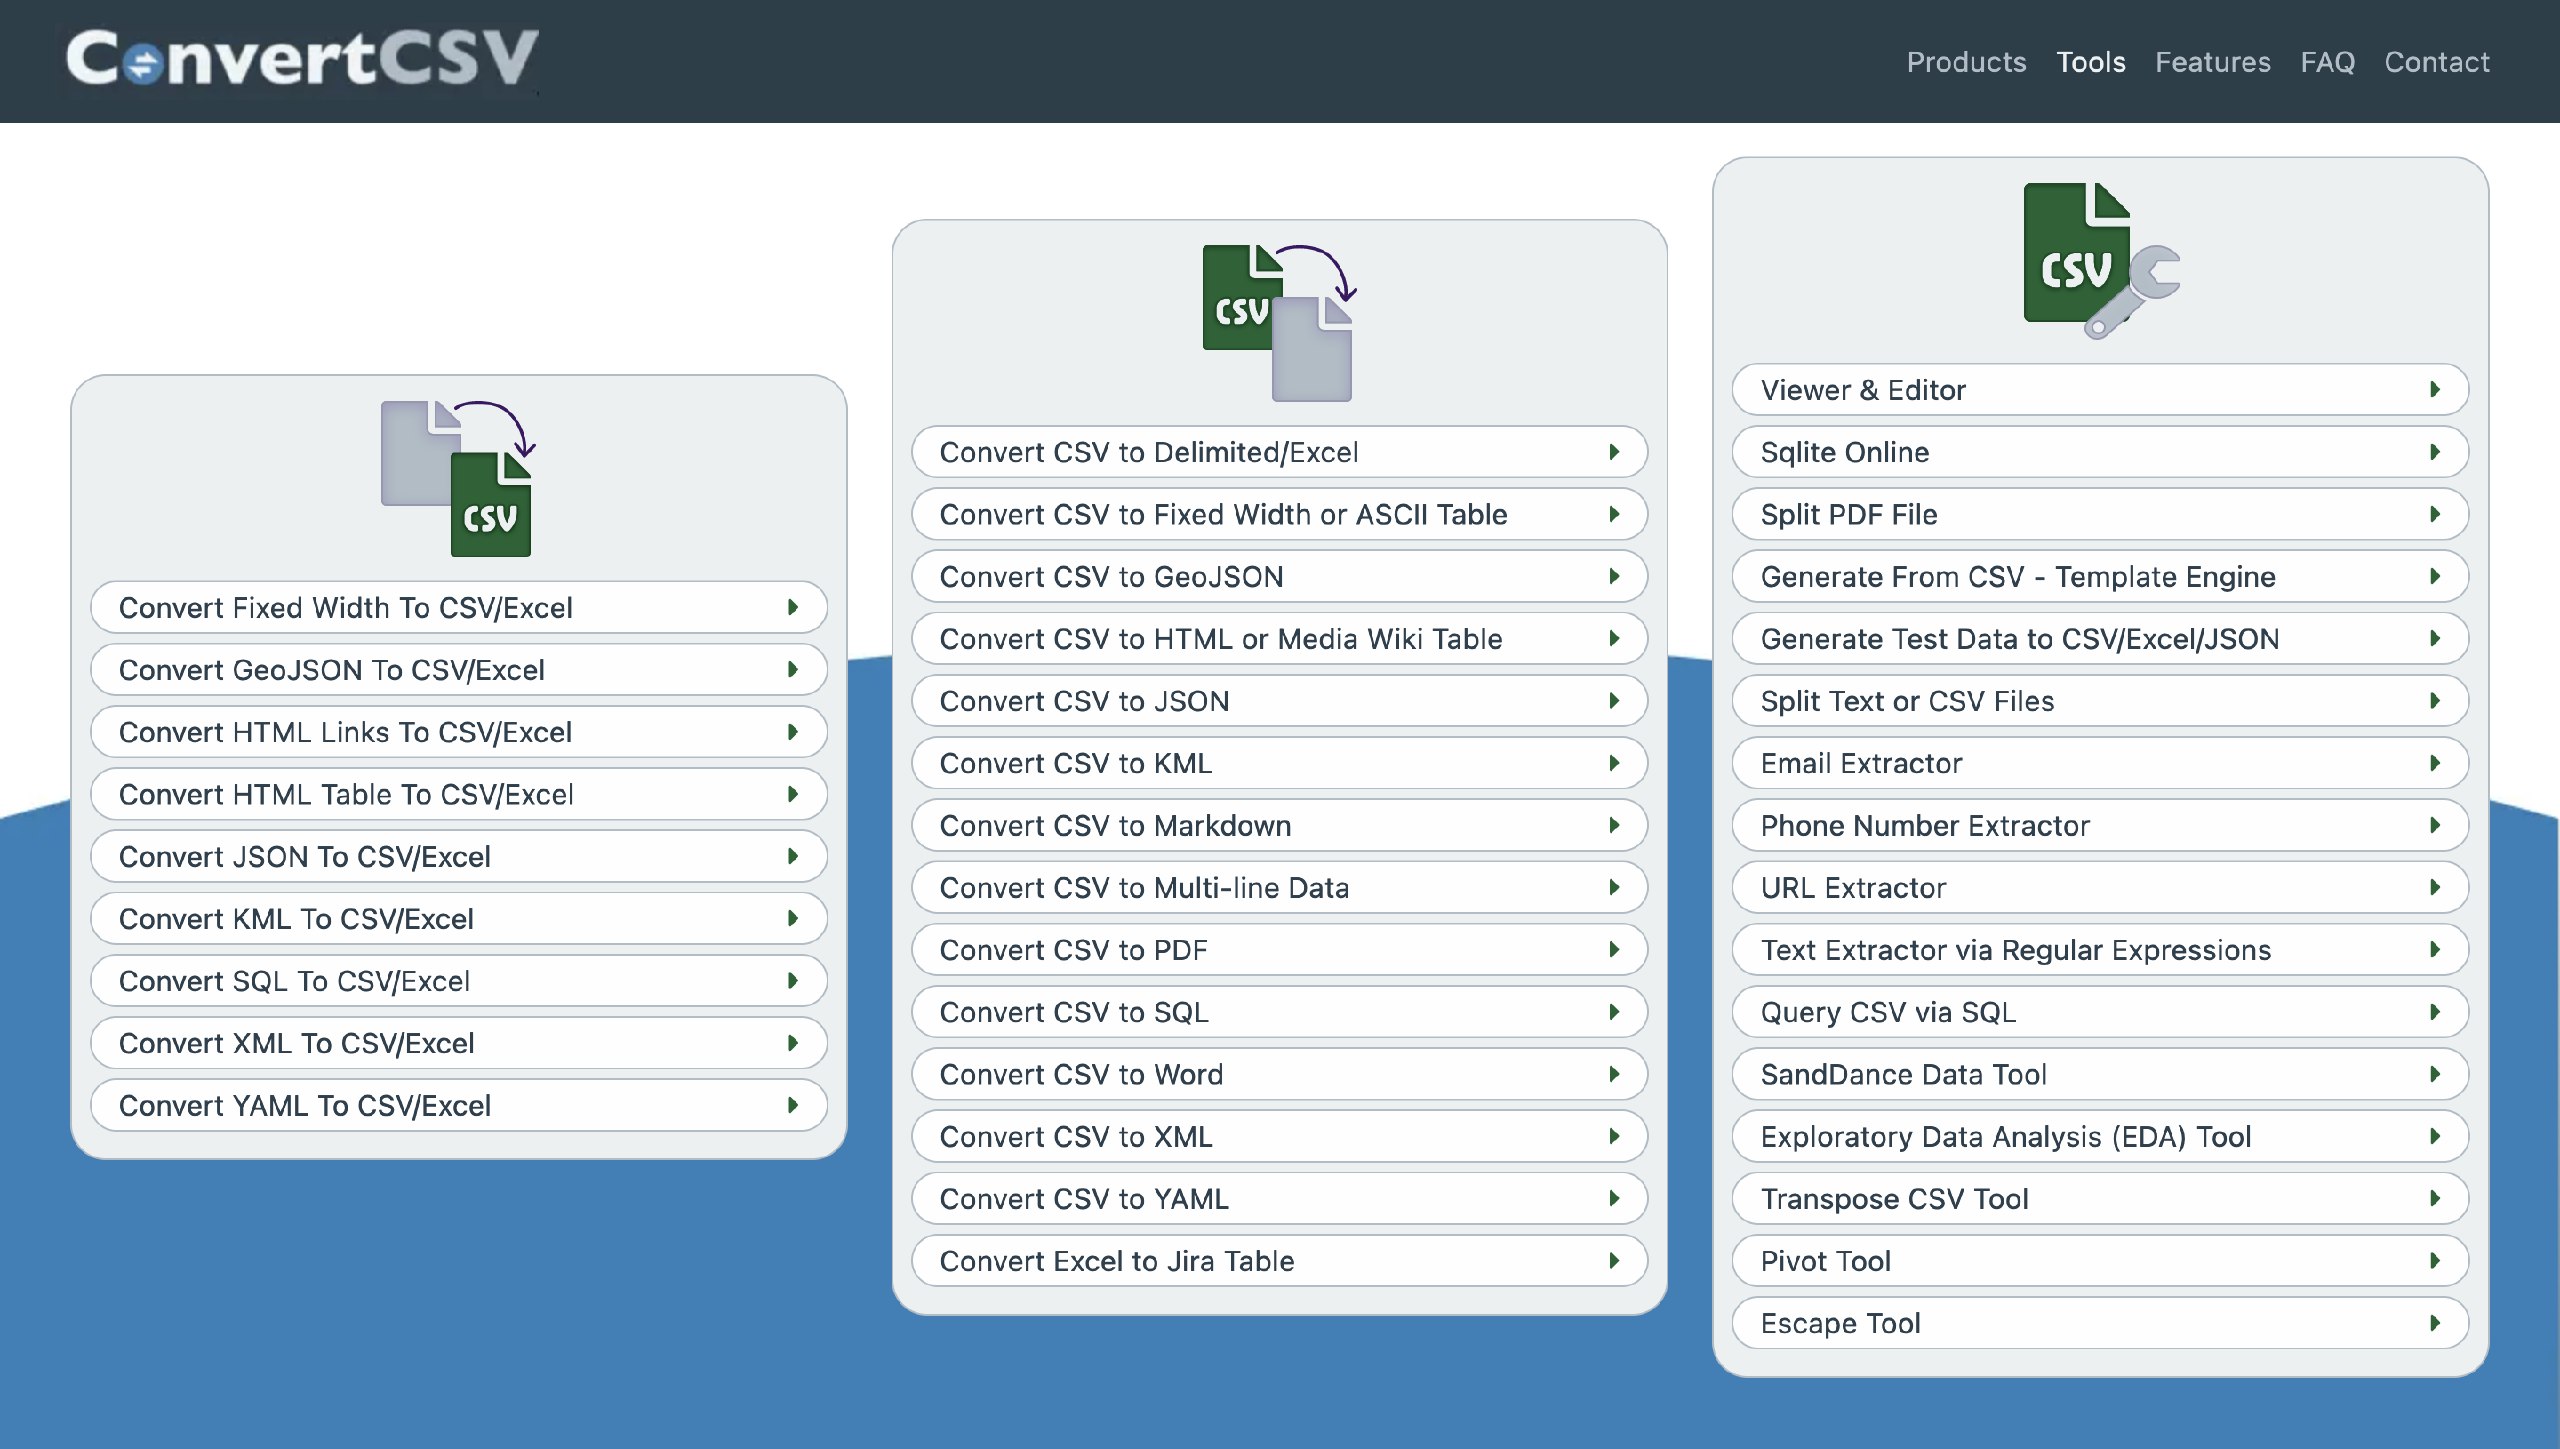This screenshot has height=1449, width=2560.
Task: Open Convert Excel to Jira Table
Action: coord(1116,1261)
